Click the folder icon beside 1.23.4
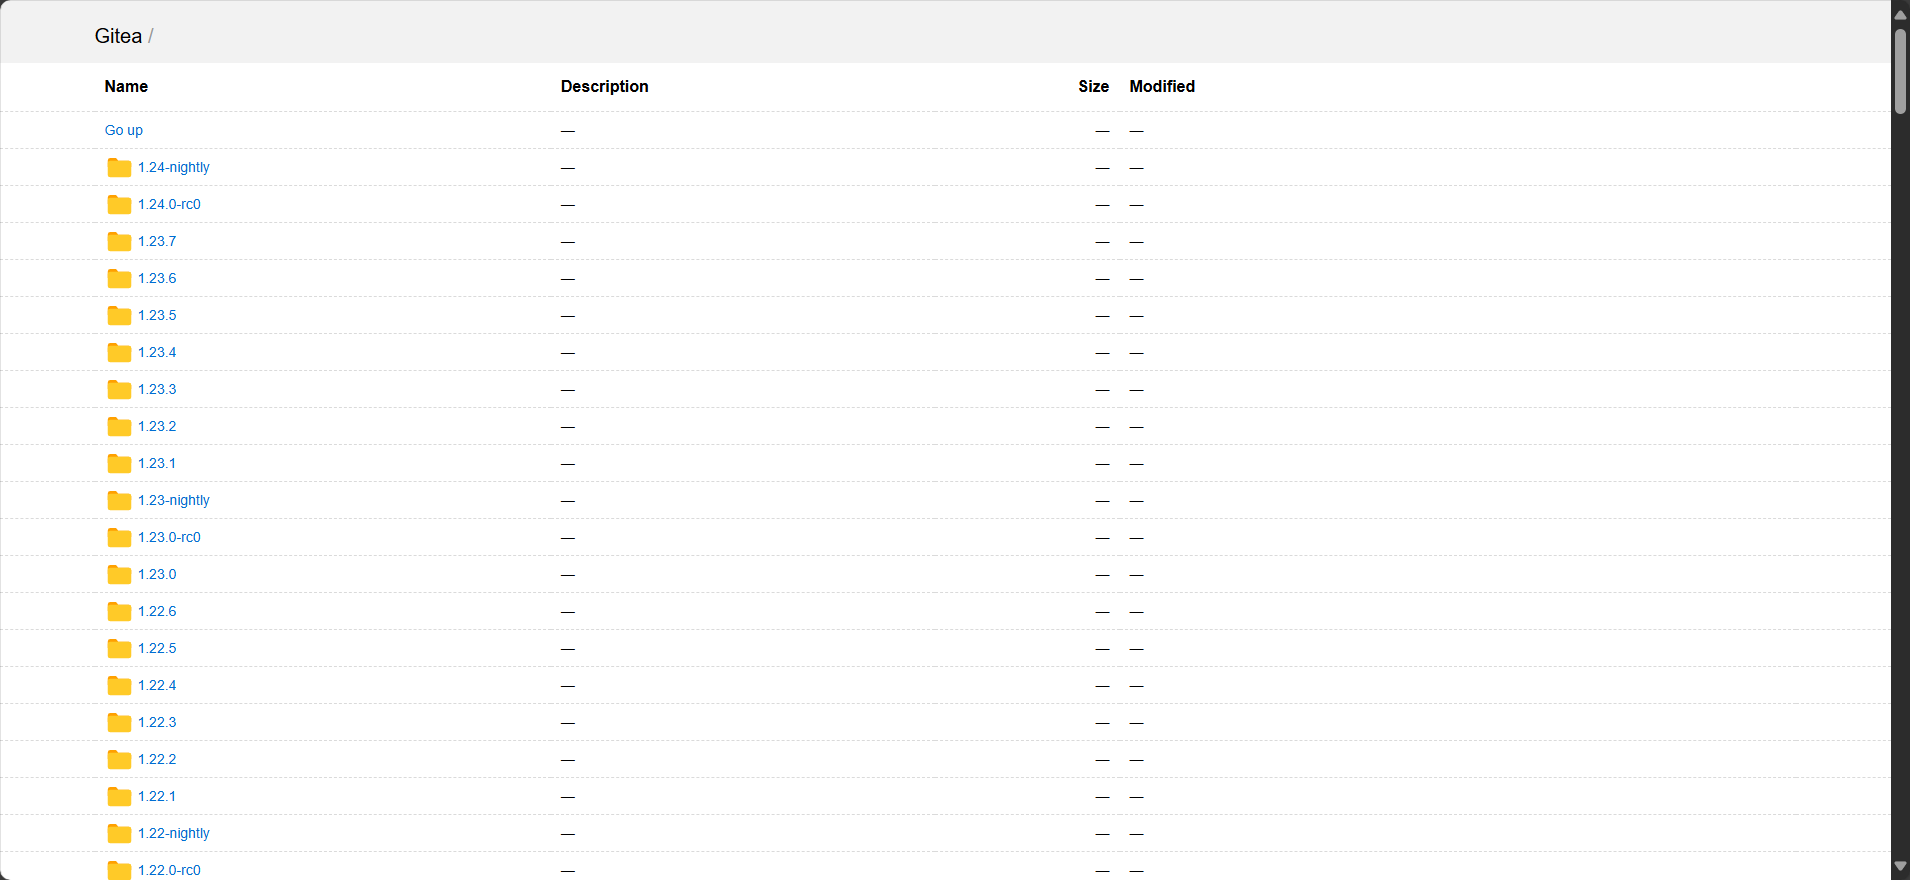Screen dimensions: 1910x880 119,353
